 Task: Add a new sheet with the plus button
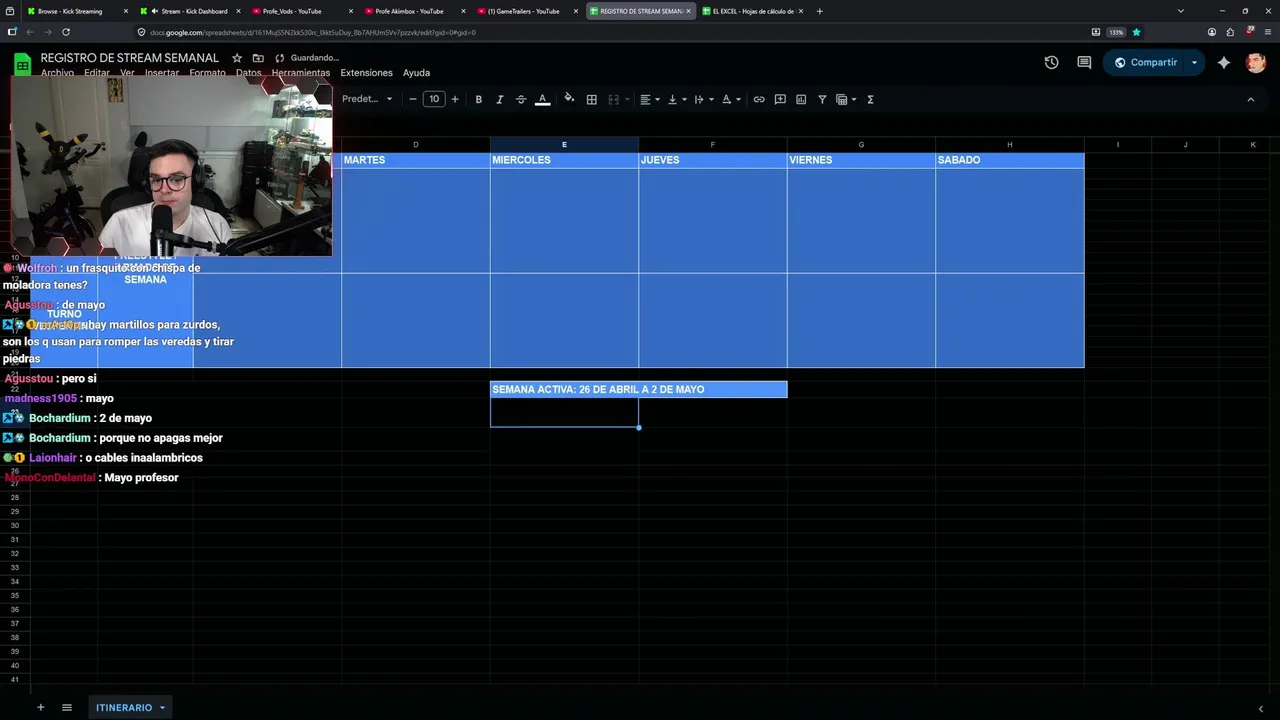tap(41, 707)
